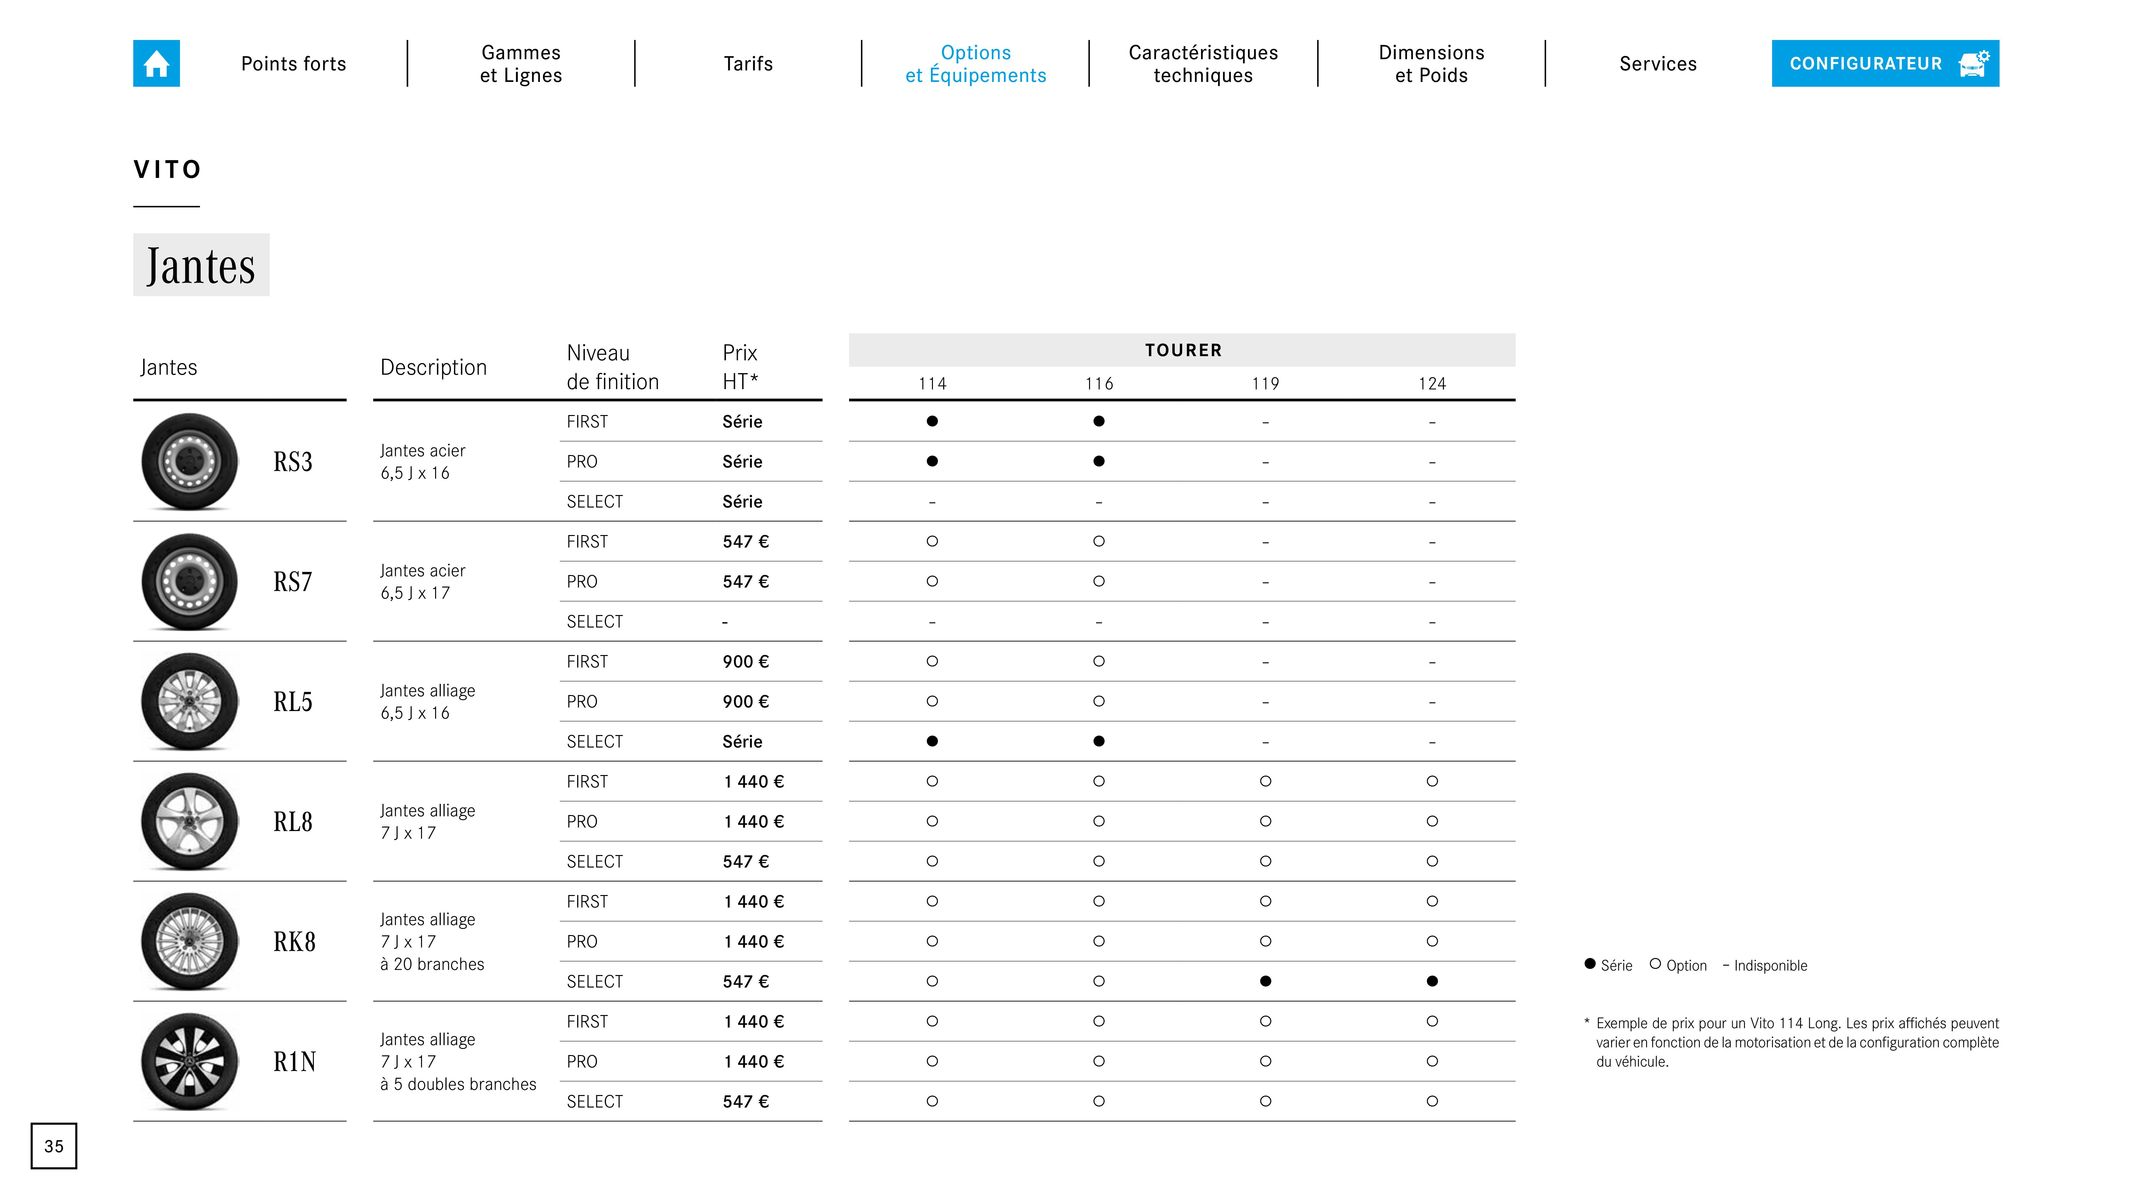Click the RL8 alloy wheel thumbnail
Viewport: 2133px width, 1200px height.
tap(190, 822)
